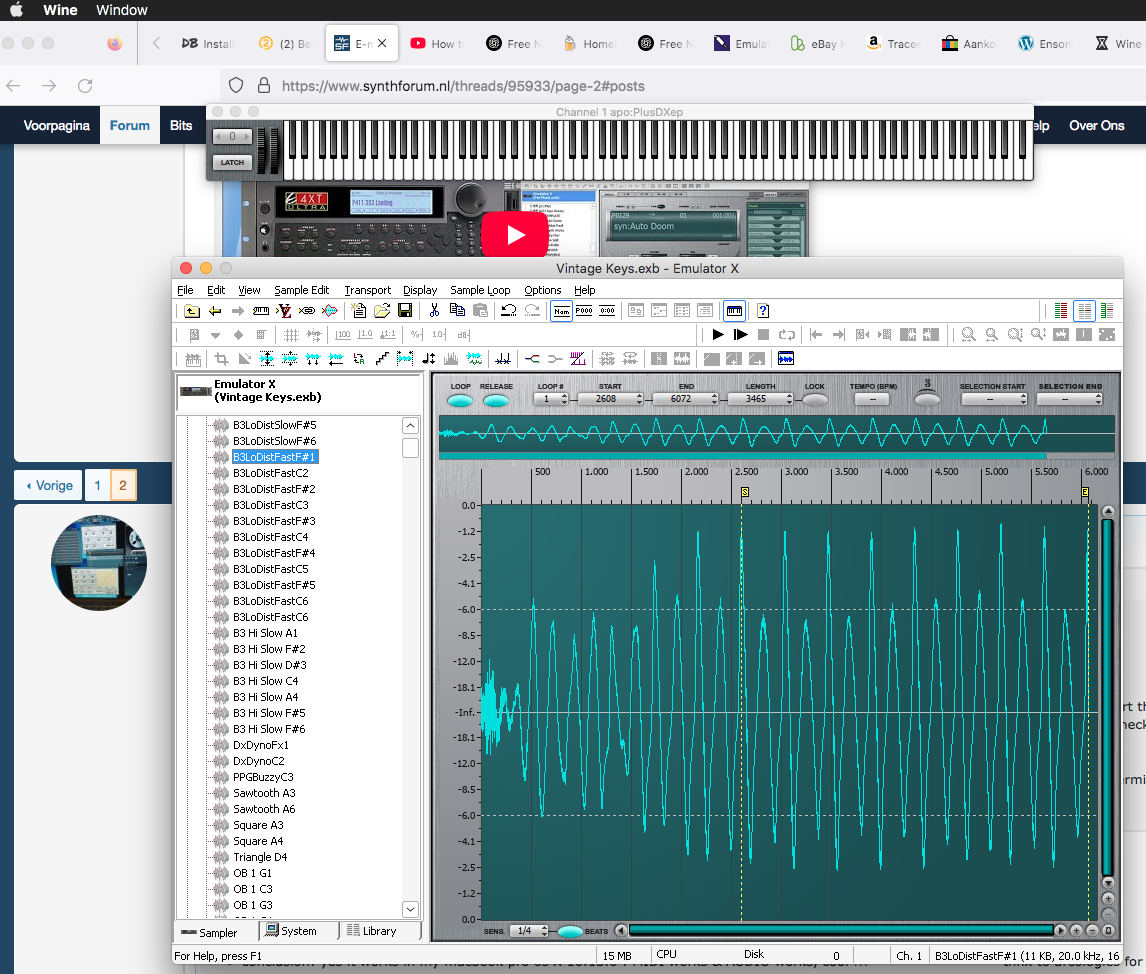Click the back yellow arrow icon
Screen dimensions: 1146x974
(215, 311)
